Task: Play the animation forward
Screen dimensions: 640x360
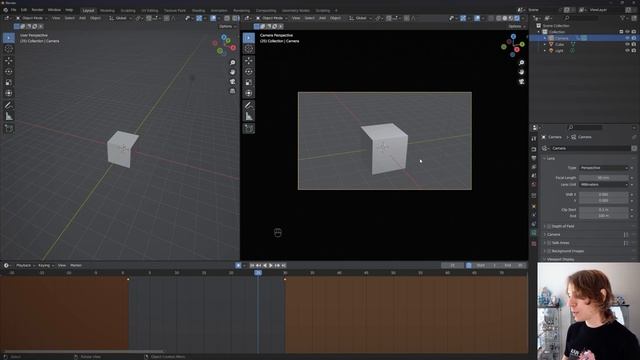Action: pyautogui.click(x=271, y=266)
